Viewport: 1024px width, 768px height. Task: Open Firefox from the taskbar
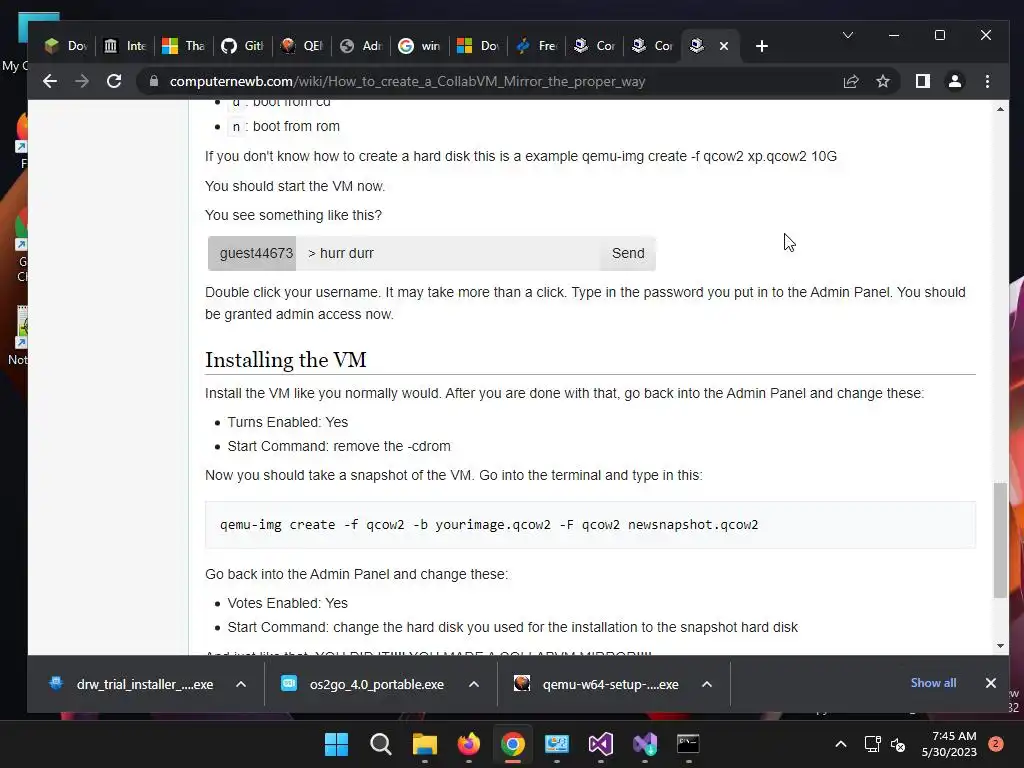click(468, 744)
